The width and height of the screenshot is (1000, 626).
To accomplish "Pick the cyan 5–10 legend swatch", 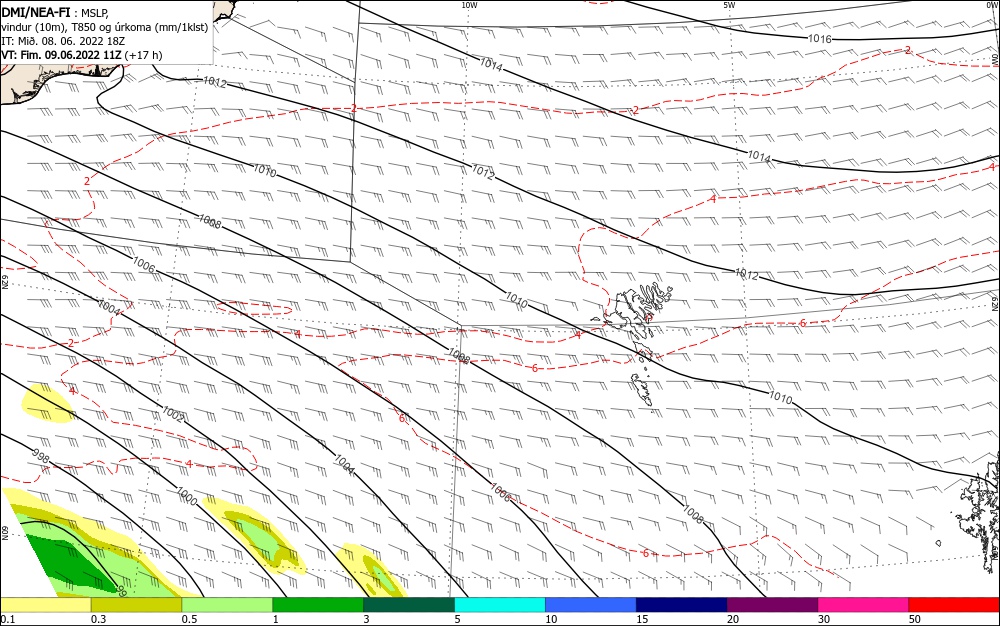I will tap(500, 605).
